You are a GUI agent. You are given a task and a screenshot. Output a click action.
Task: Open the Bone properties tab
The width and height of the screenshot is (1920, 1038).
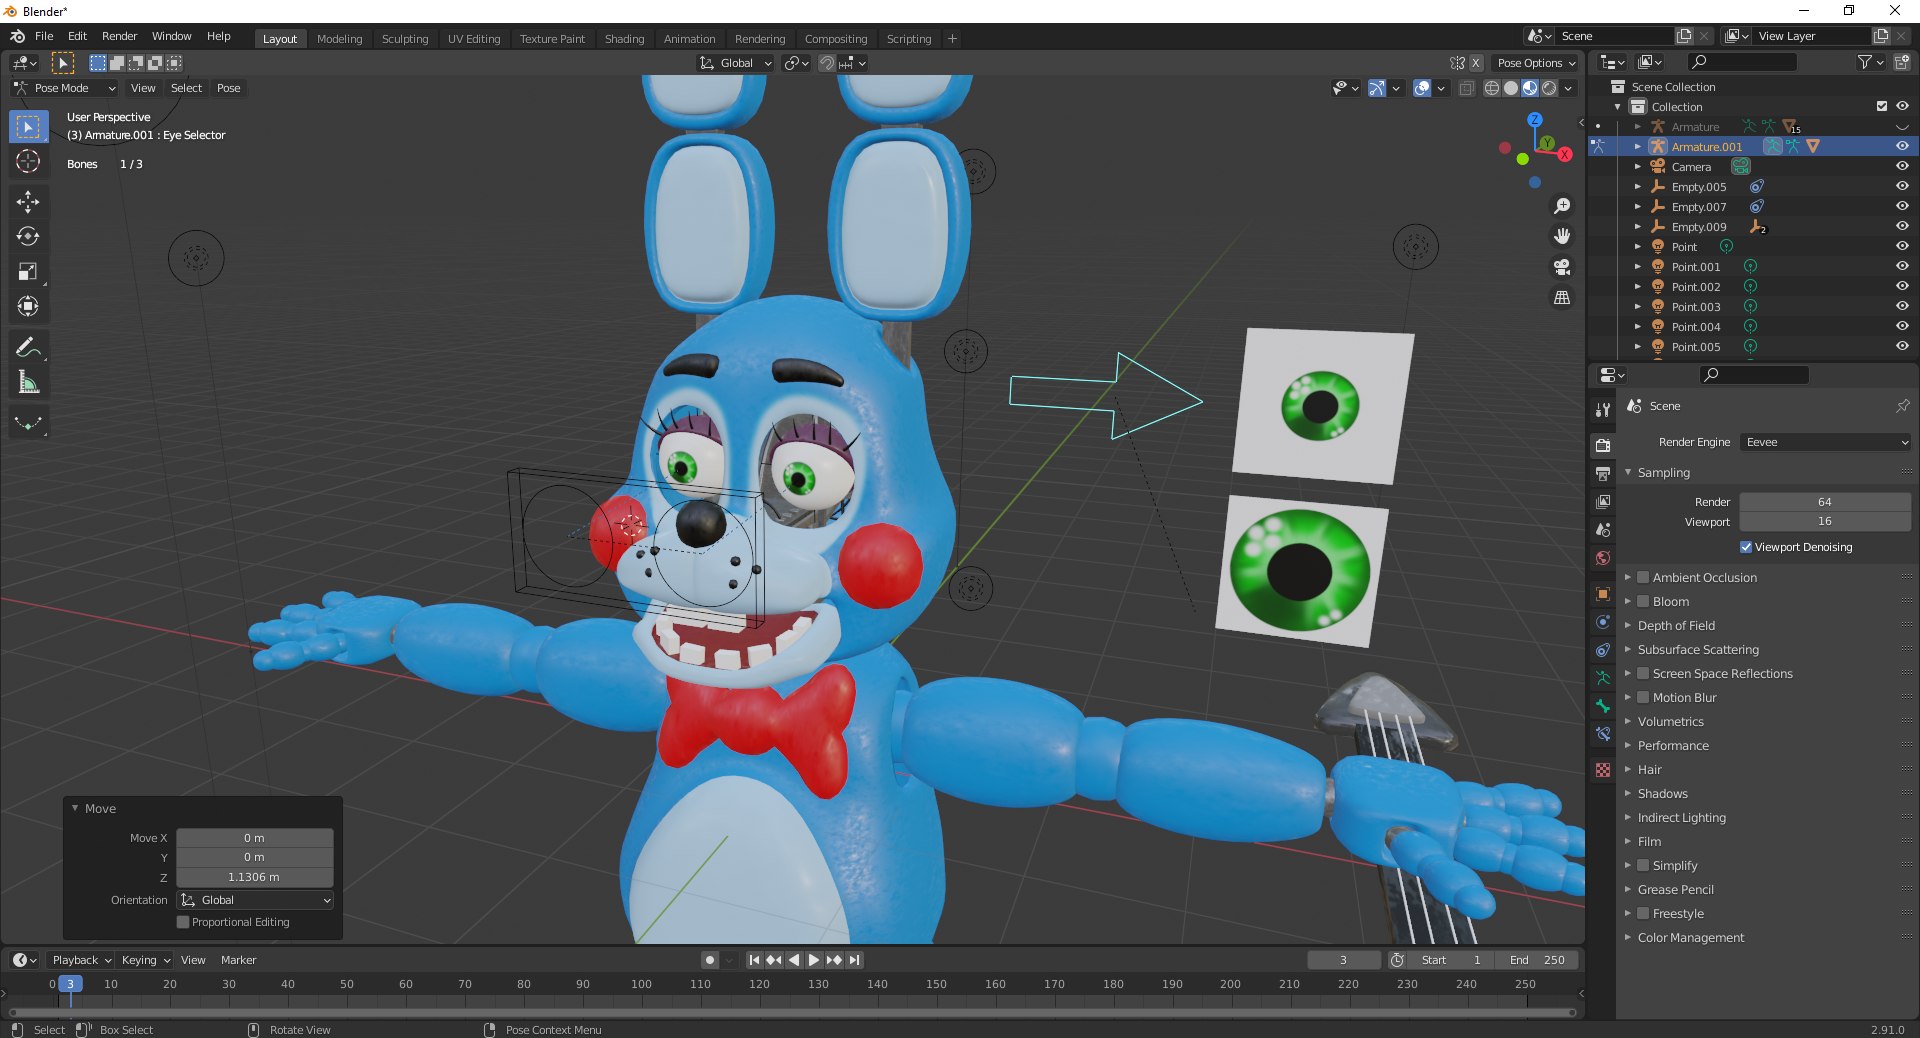tap(1603, 706)
